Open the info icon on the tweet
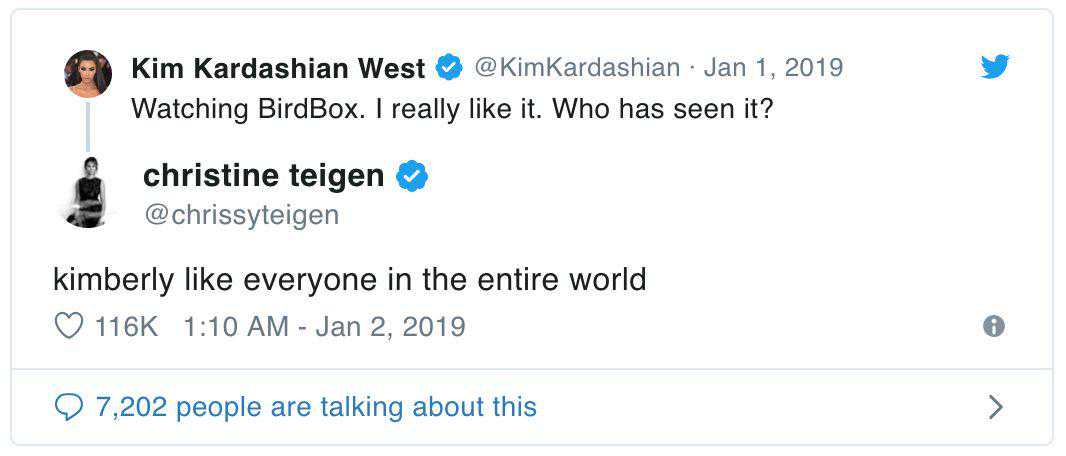1066x456 pixels. [994, 326]
